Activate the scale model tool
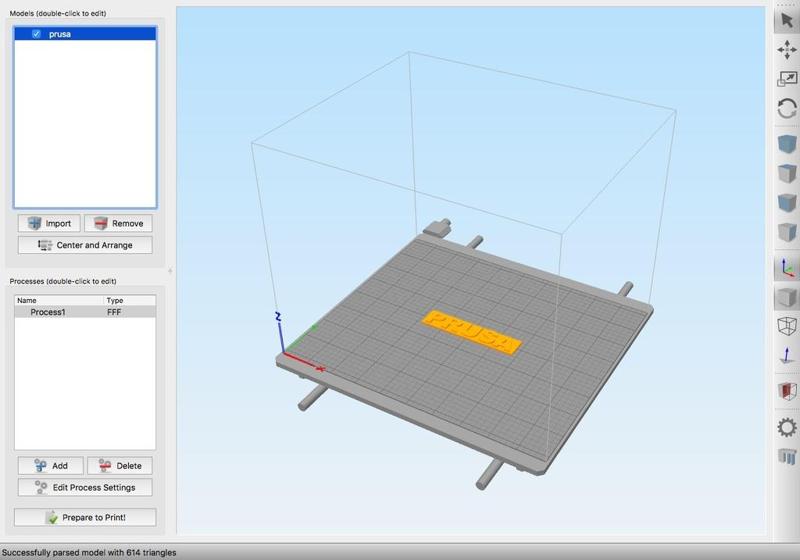The image size is (800, 560). tap(787, 79)
